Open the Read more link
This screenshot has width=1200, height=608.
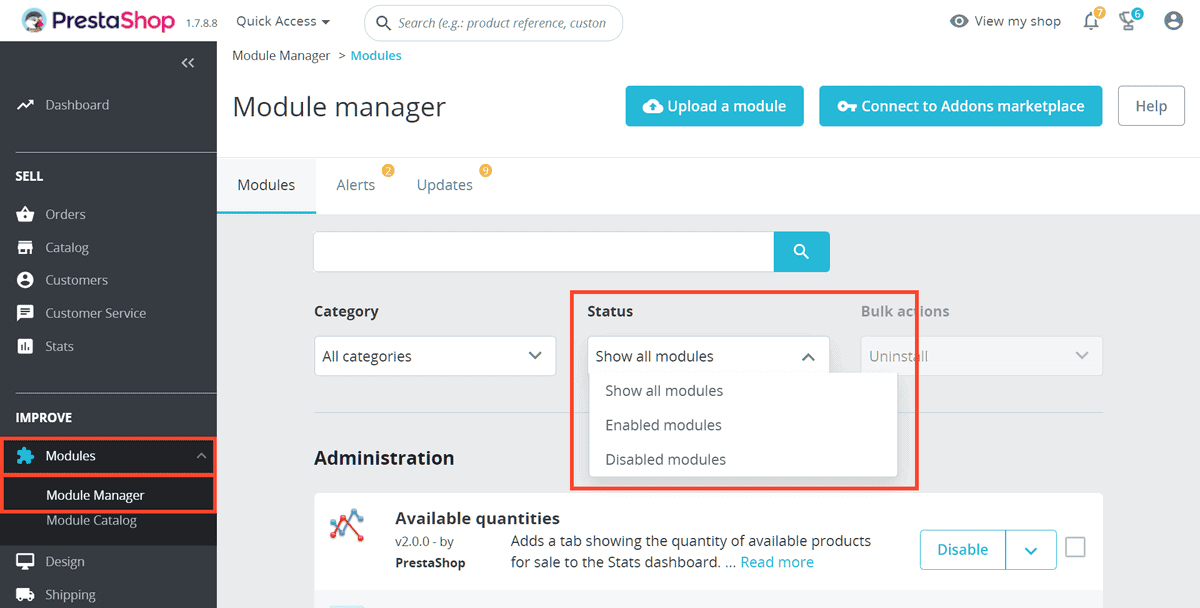click(x=777, y=562)
